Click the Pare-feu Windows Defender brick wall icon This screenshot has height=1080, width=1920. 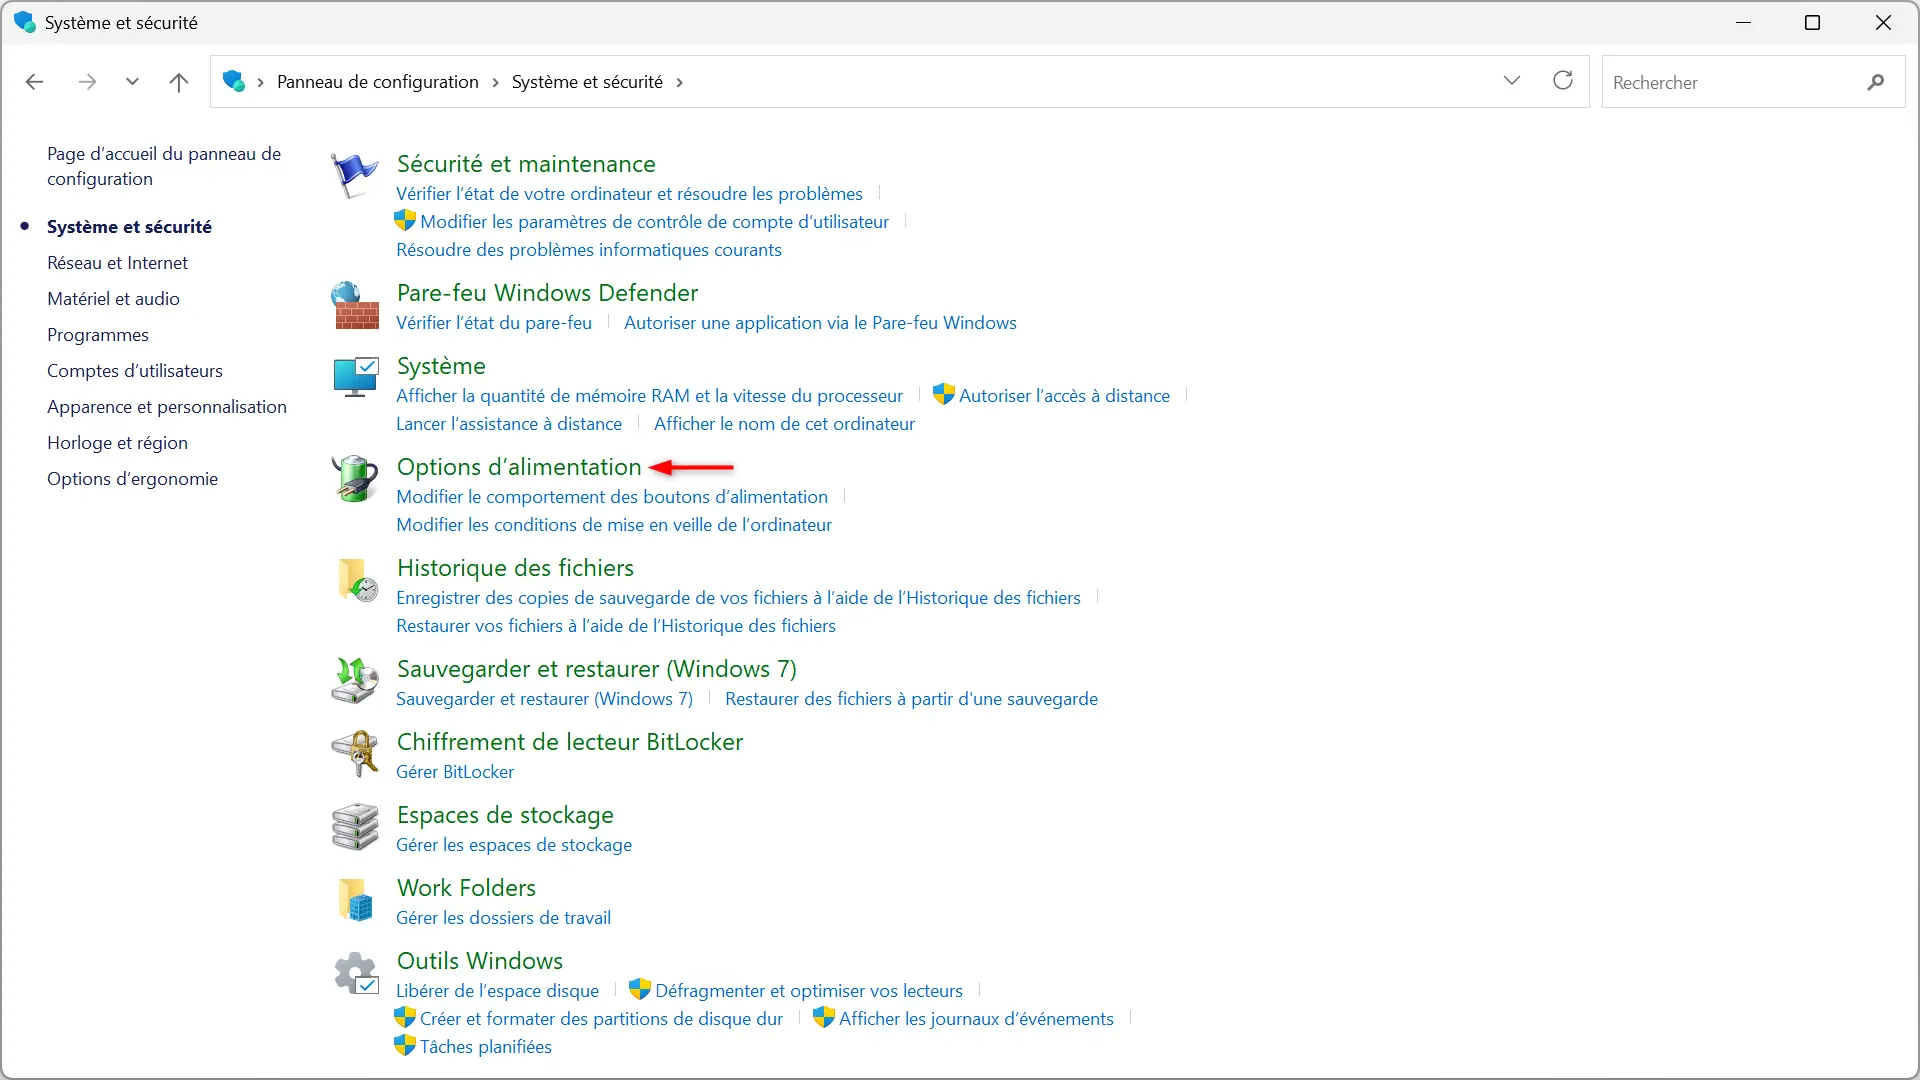(355, 305)
